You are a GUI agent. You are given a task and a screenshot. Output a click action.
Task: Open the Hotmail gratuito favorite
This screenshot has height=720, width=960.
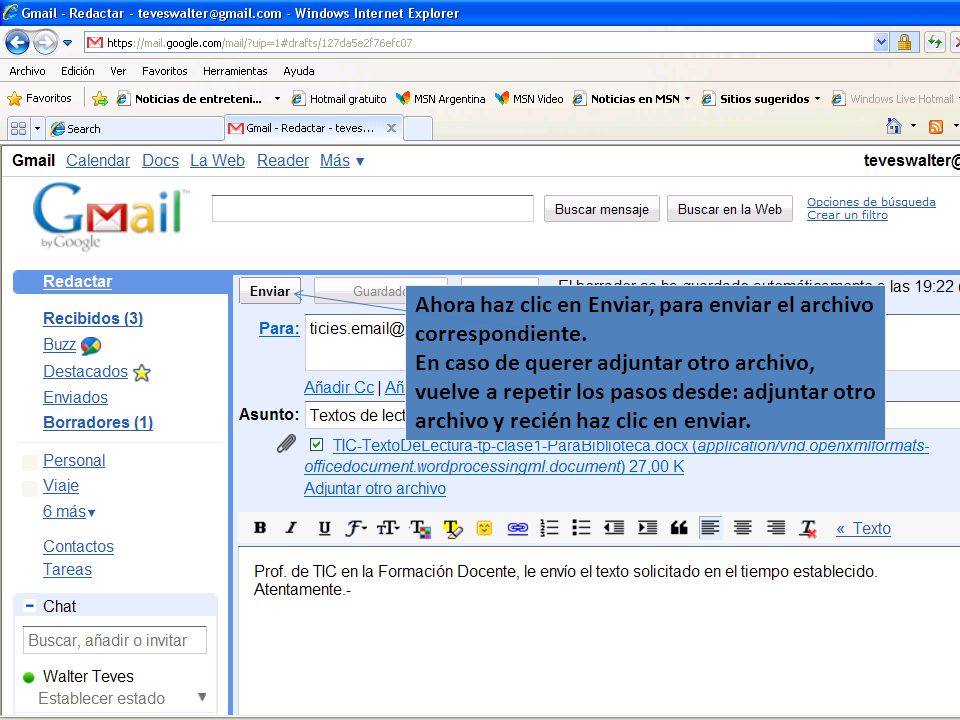coord(339,99)
